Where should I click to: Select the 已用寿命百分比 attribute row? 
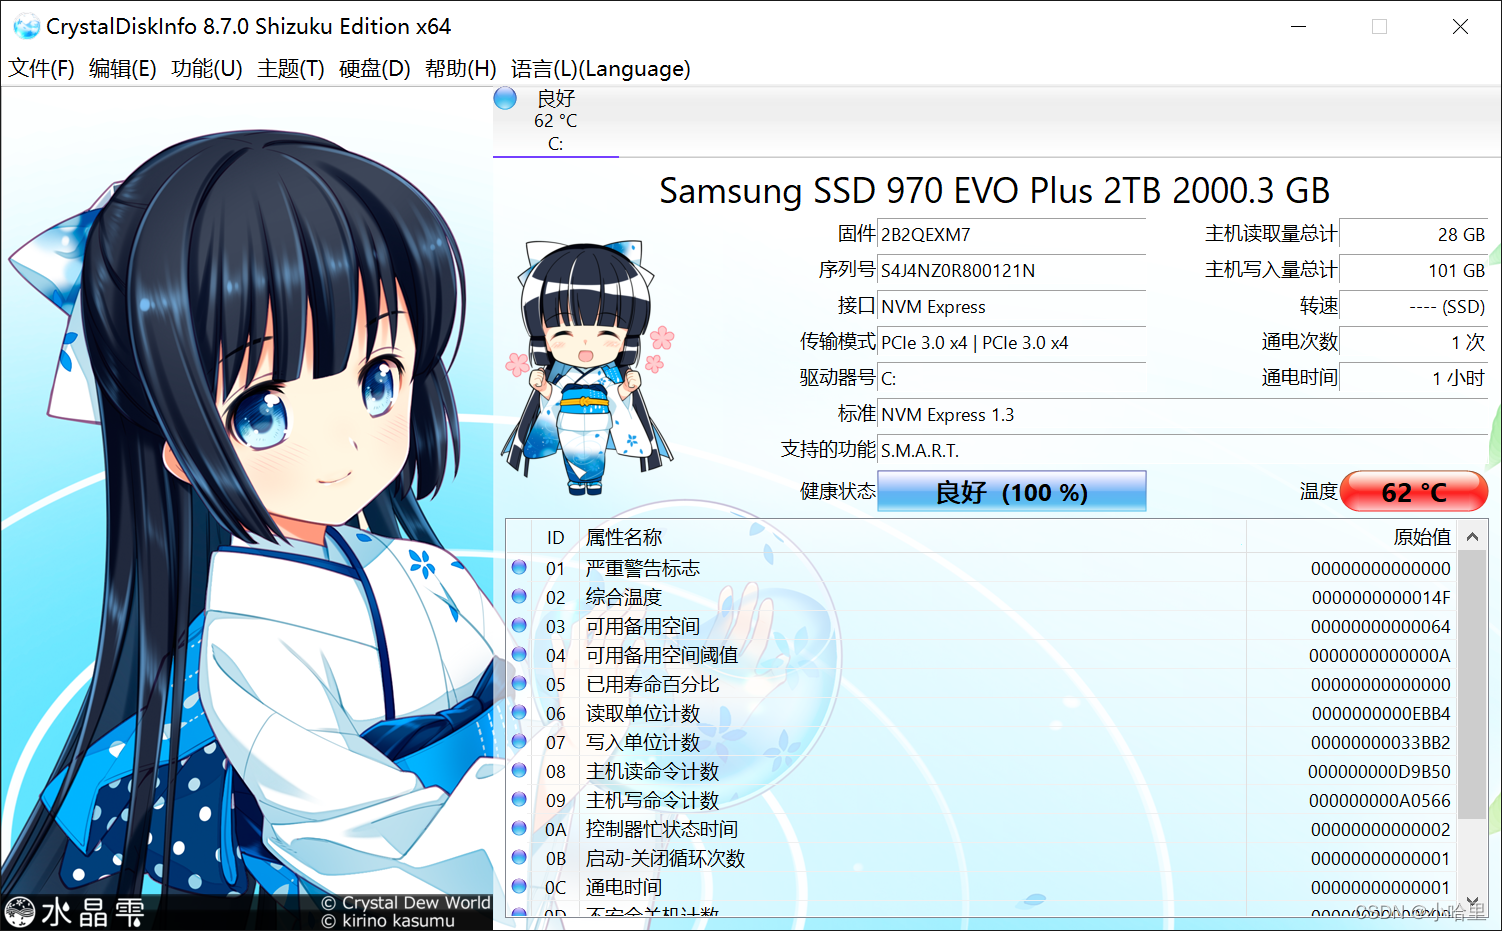click(981, 684)
